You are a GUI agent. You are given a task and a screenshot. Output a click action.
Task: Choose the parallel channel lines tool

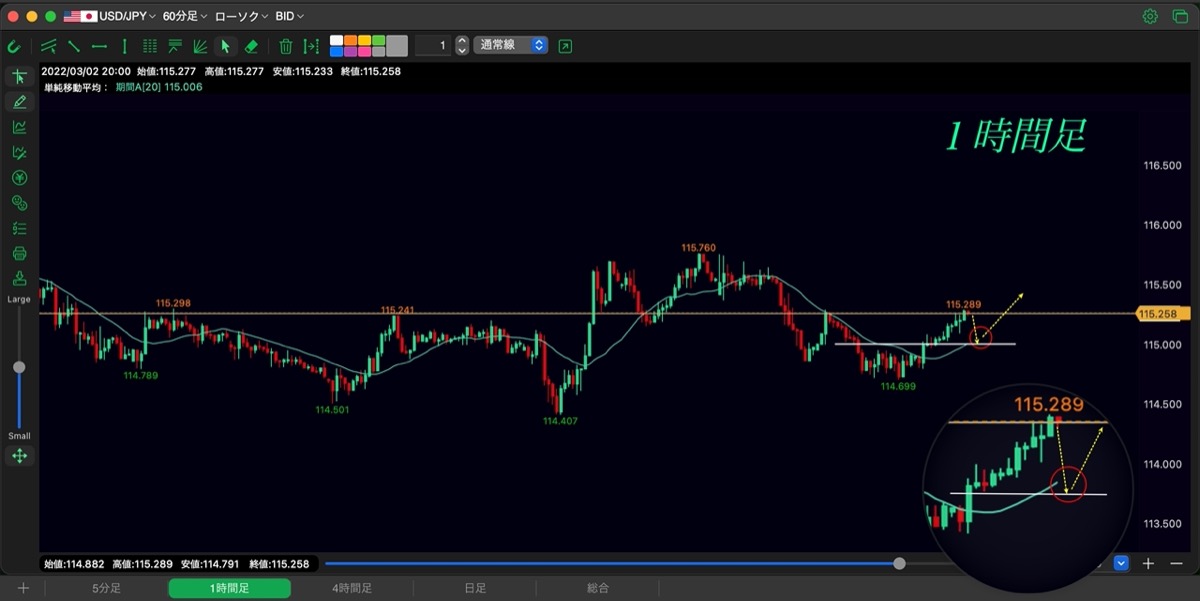49,46
